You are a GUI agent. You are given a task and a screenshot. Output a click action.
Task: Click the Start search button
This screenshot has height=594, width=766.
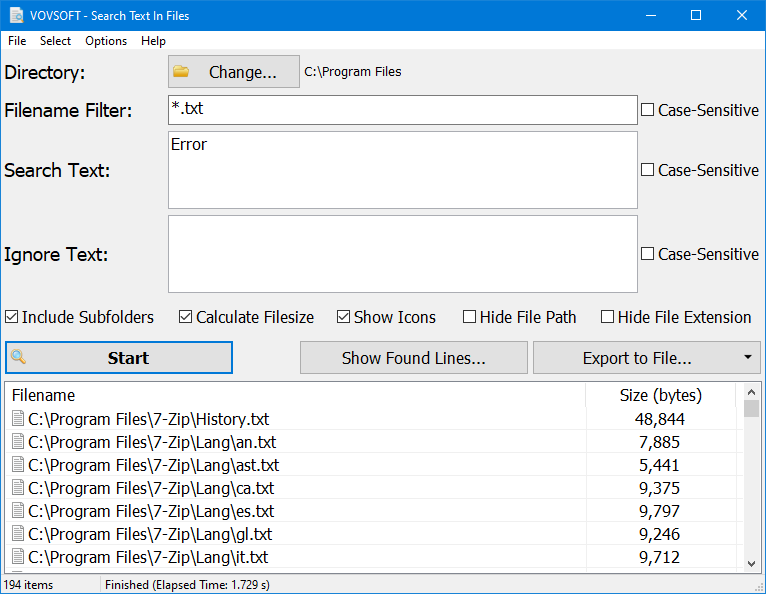click(119, 358)
